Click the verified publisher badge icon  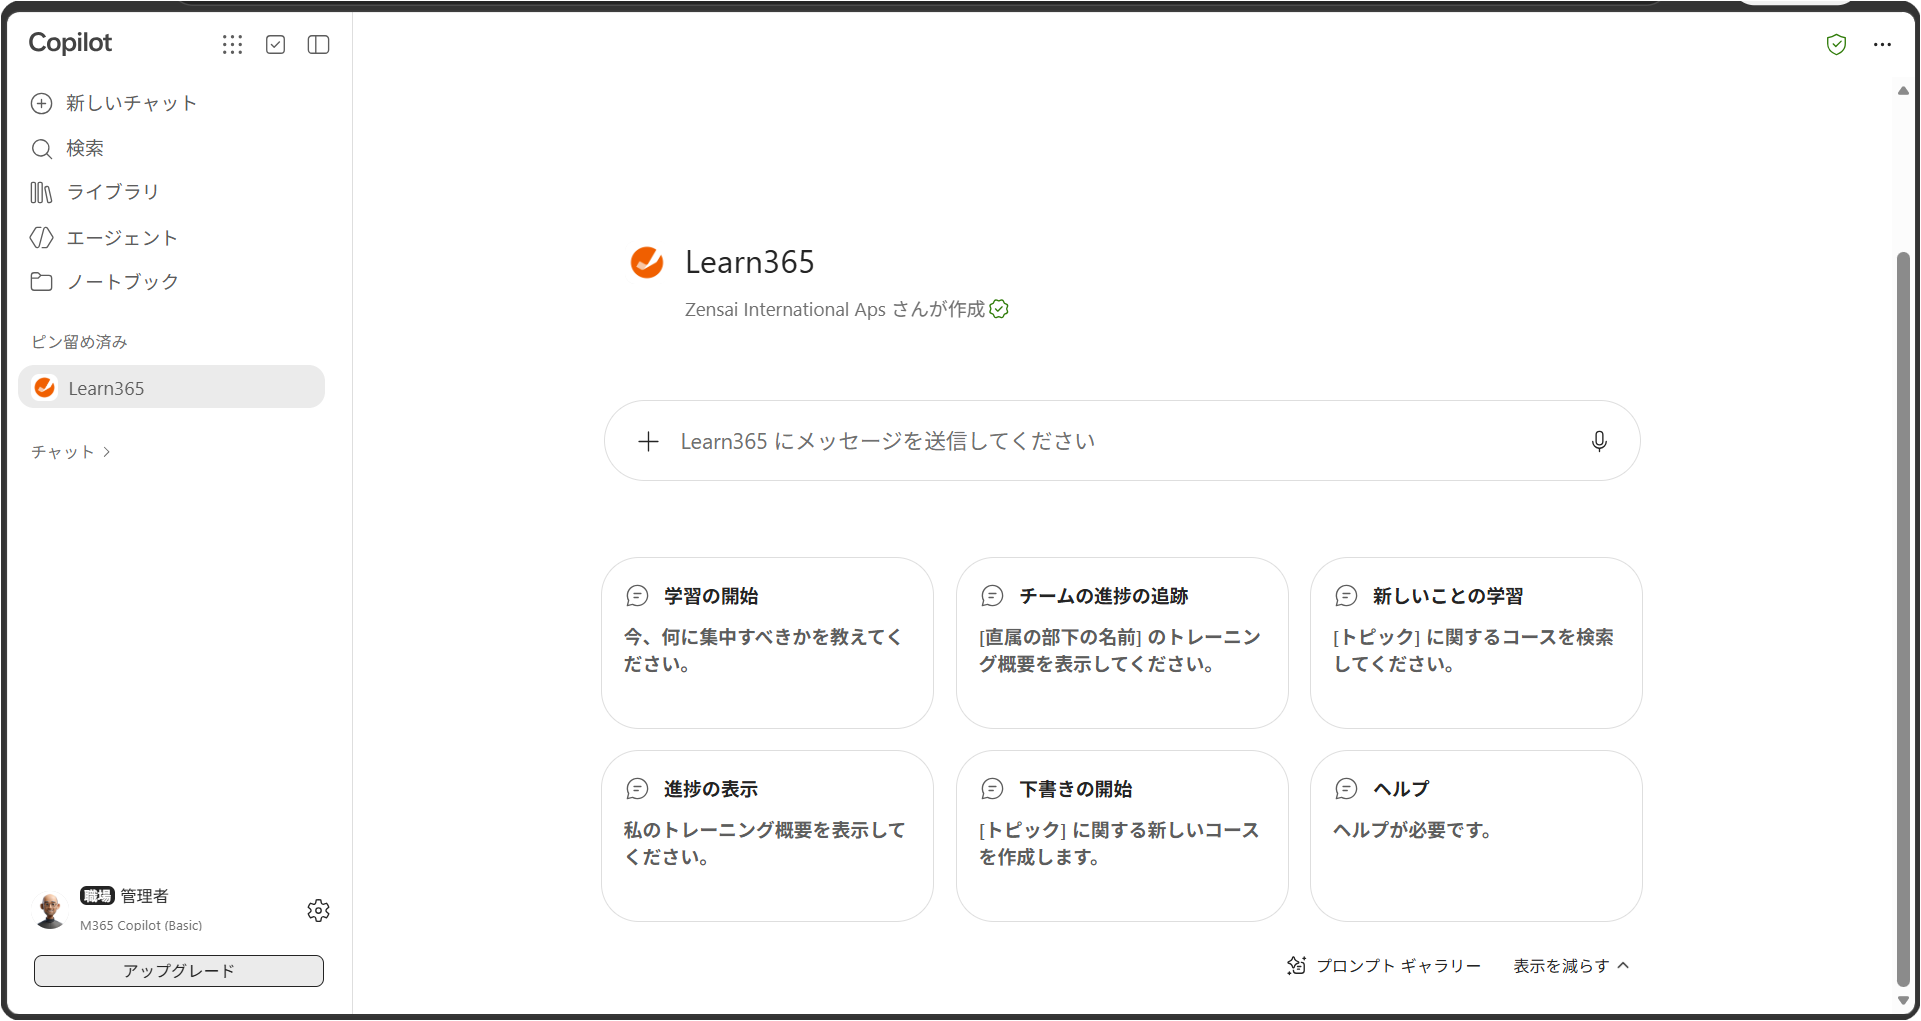(999, 309)
